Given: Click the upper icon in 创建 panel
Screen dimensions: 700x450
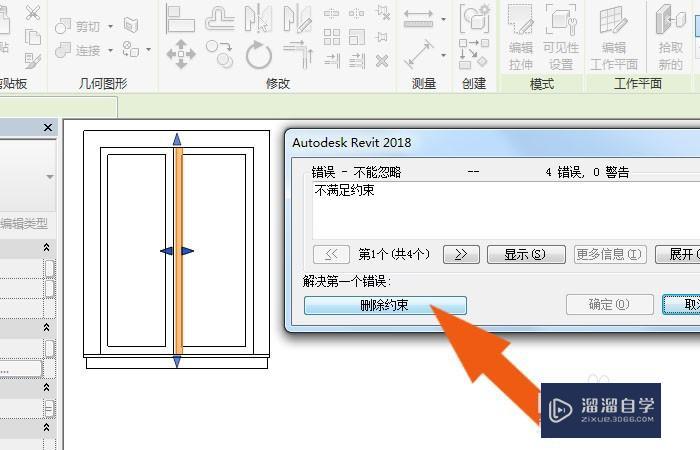Looking at the screenshot, I should (474, 19).
